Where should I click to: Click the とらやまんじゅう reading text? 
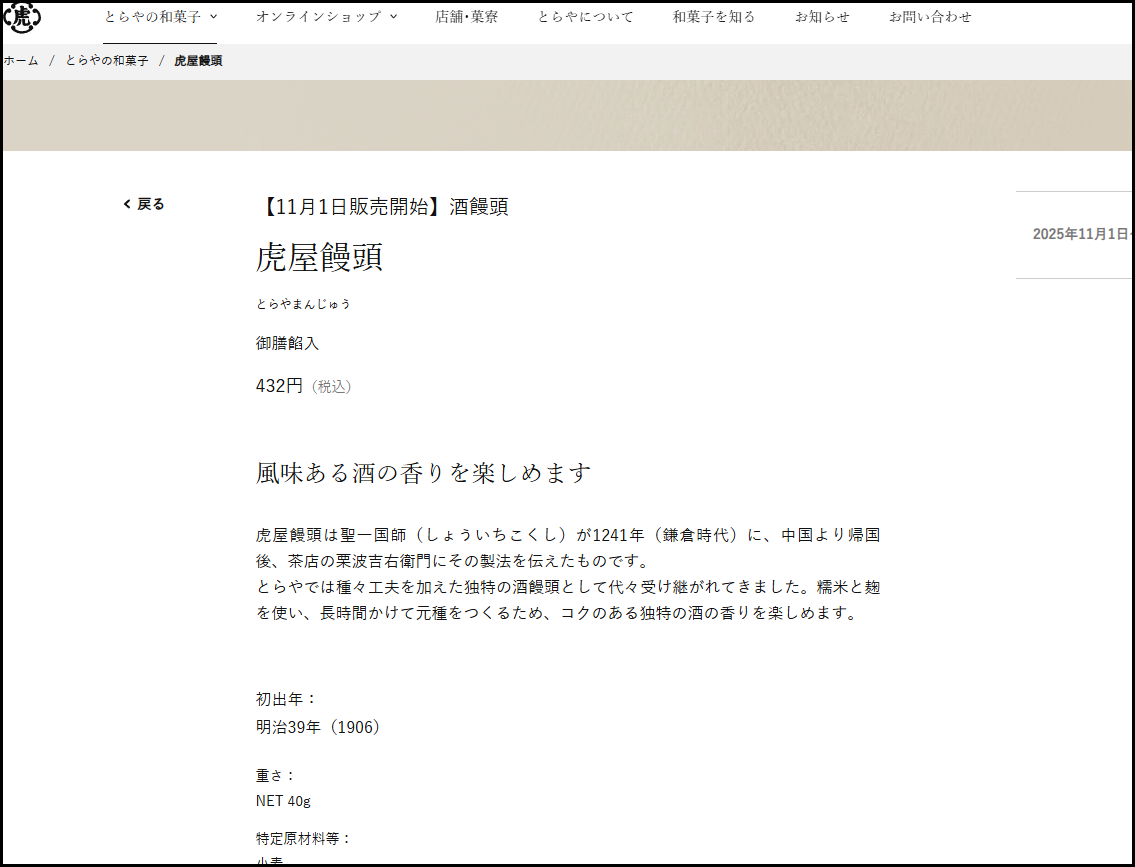[303, 304]
